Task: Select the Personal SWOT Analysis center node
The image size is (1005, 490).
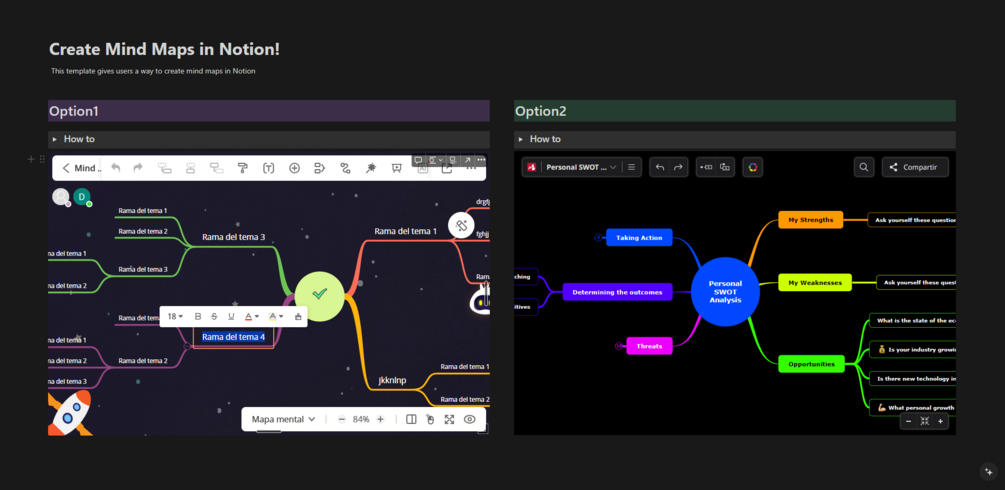Action: [726, 292]
